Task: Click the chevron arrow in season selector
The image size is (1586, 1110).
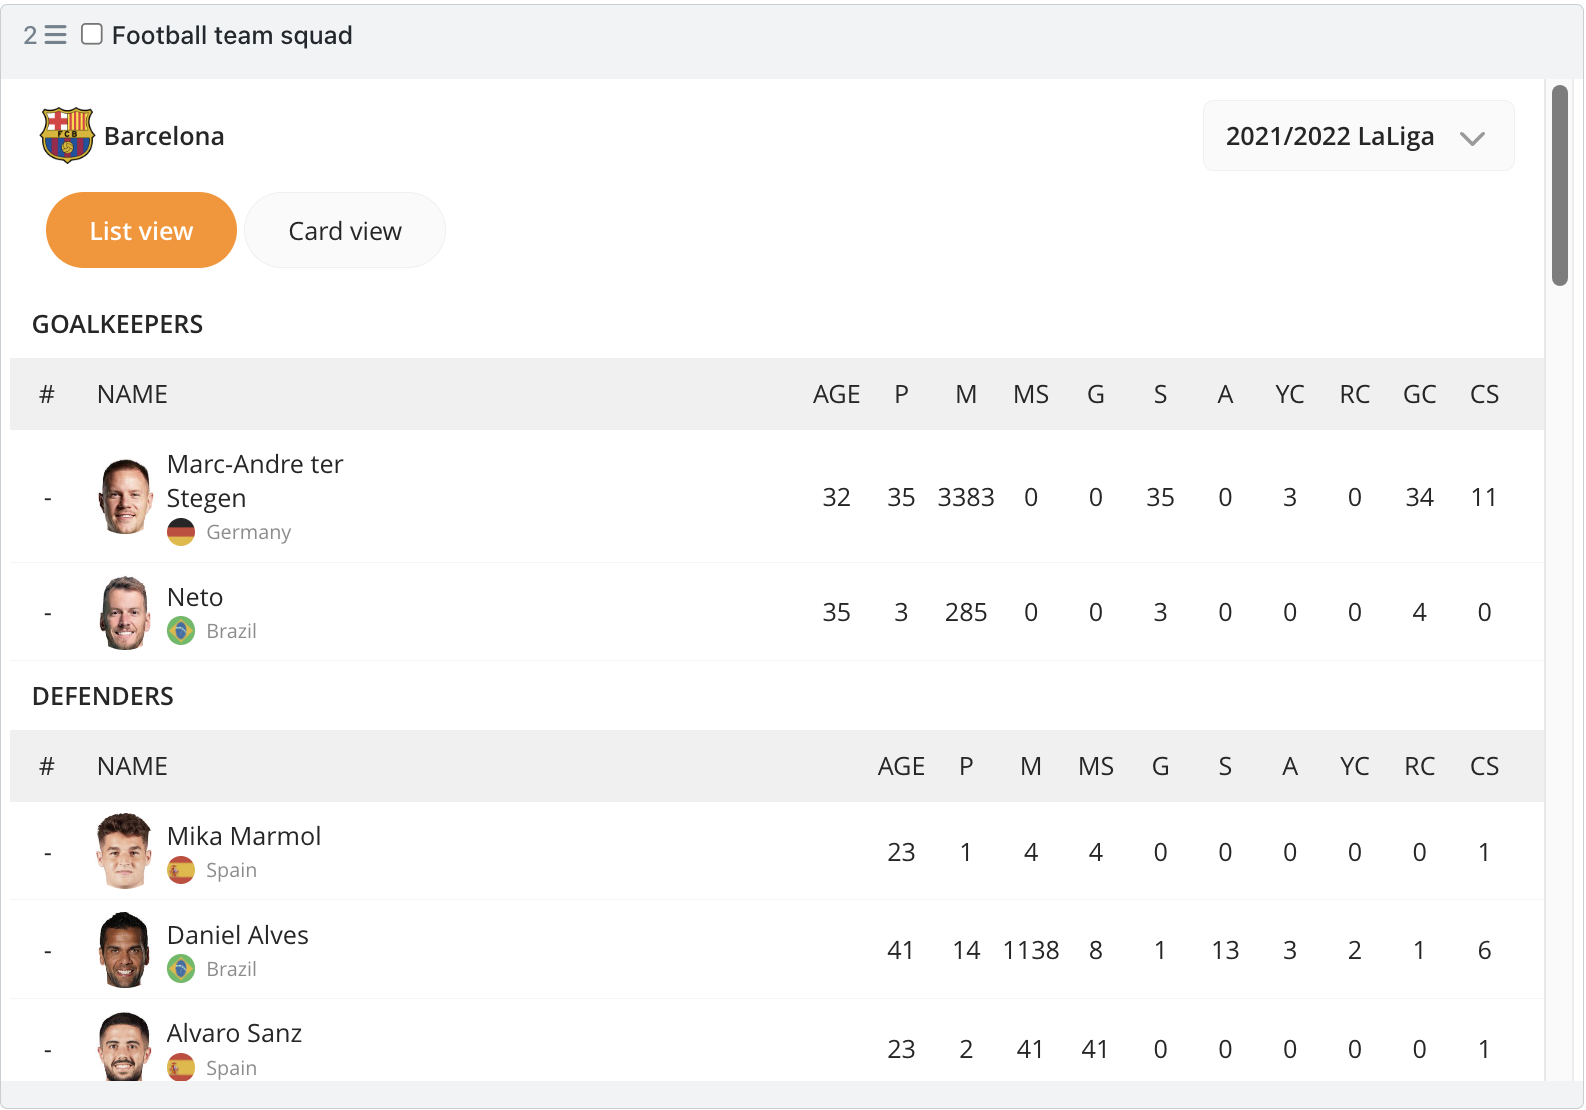Action: coord(1472,138)
